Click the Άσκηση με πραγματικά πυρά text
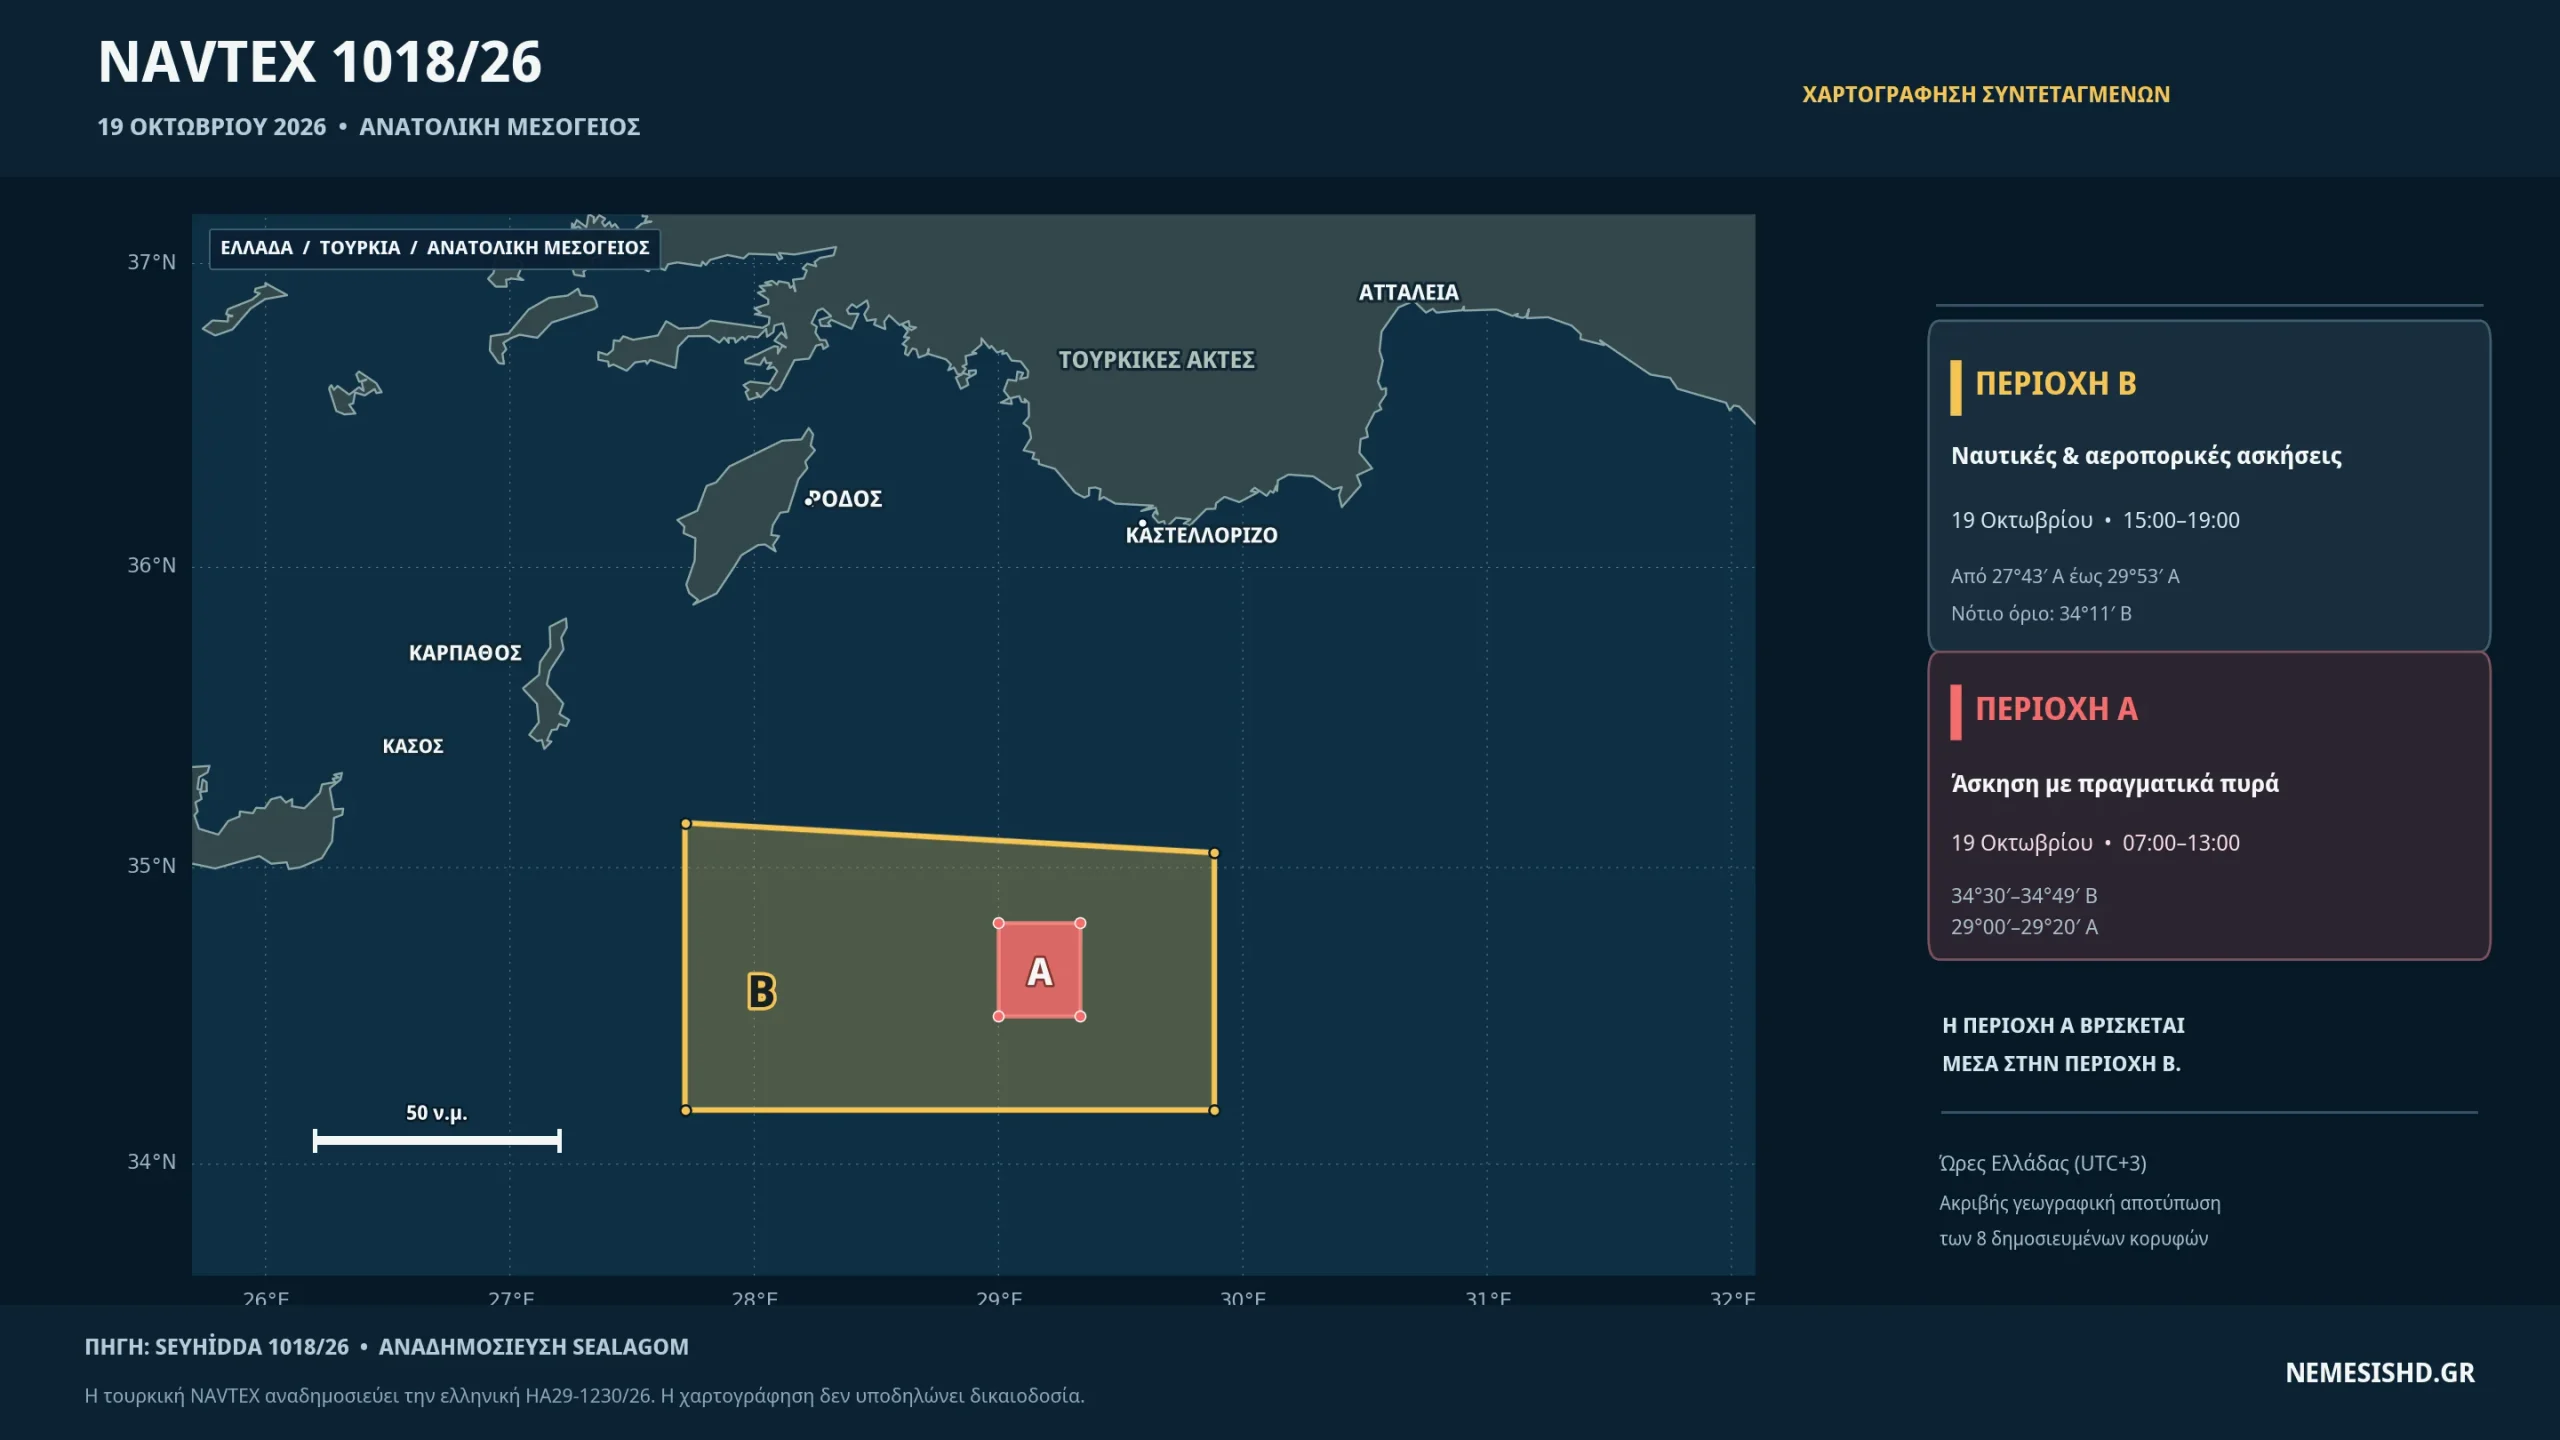 coord(2115,783)
